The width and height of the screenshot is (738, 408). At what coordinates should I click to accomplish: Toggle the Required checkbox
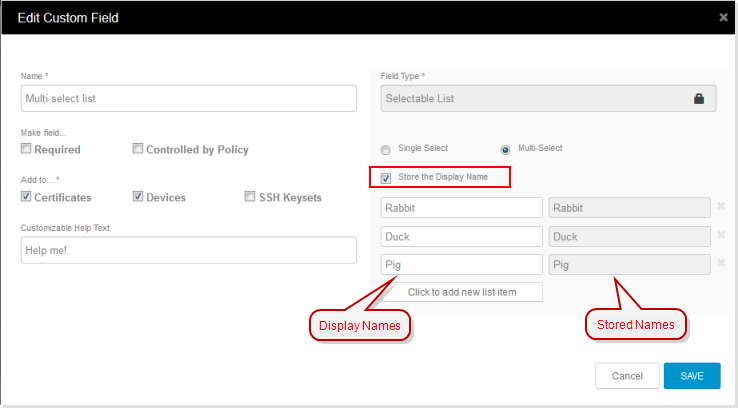pos(26,149)
